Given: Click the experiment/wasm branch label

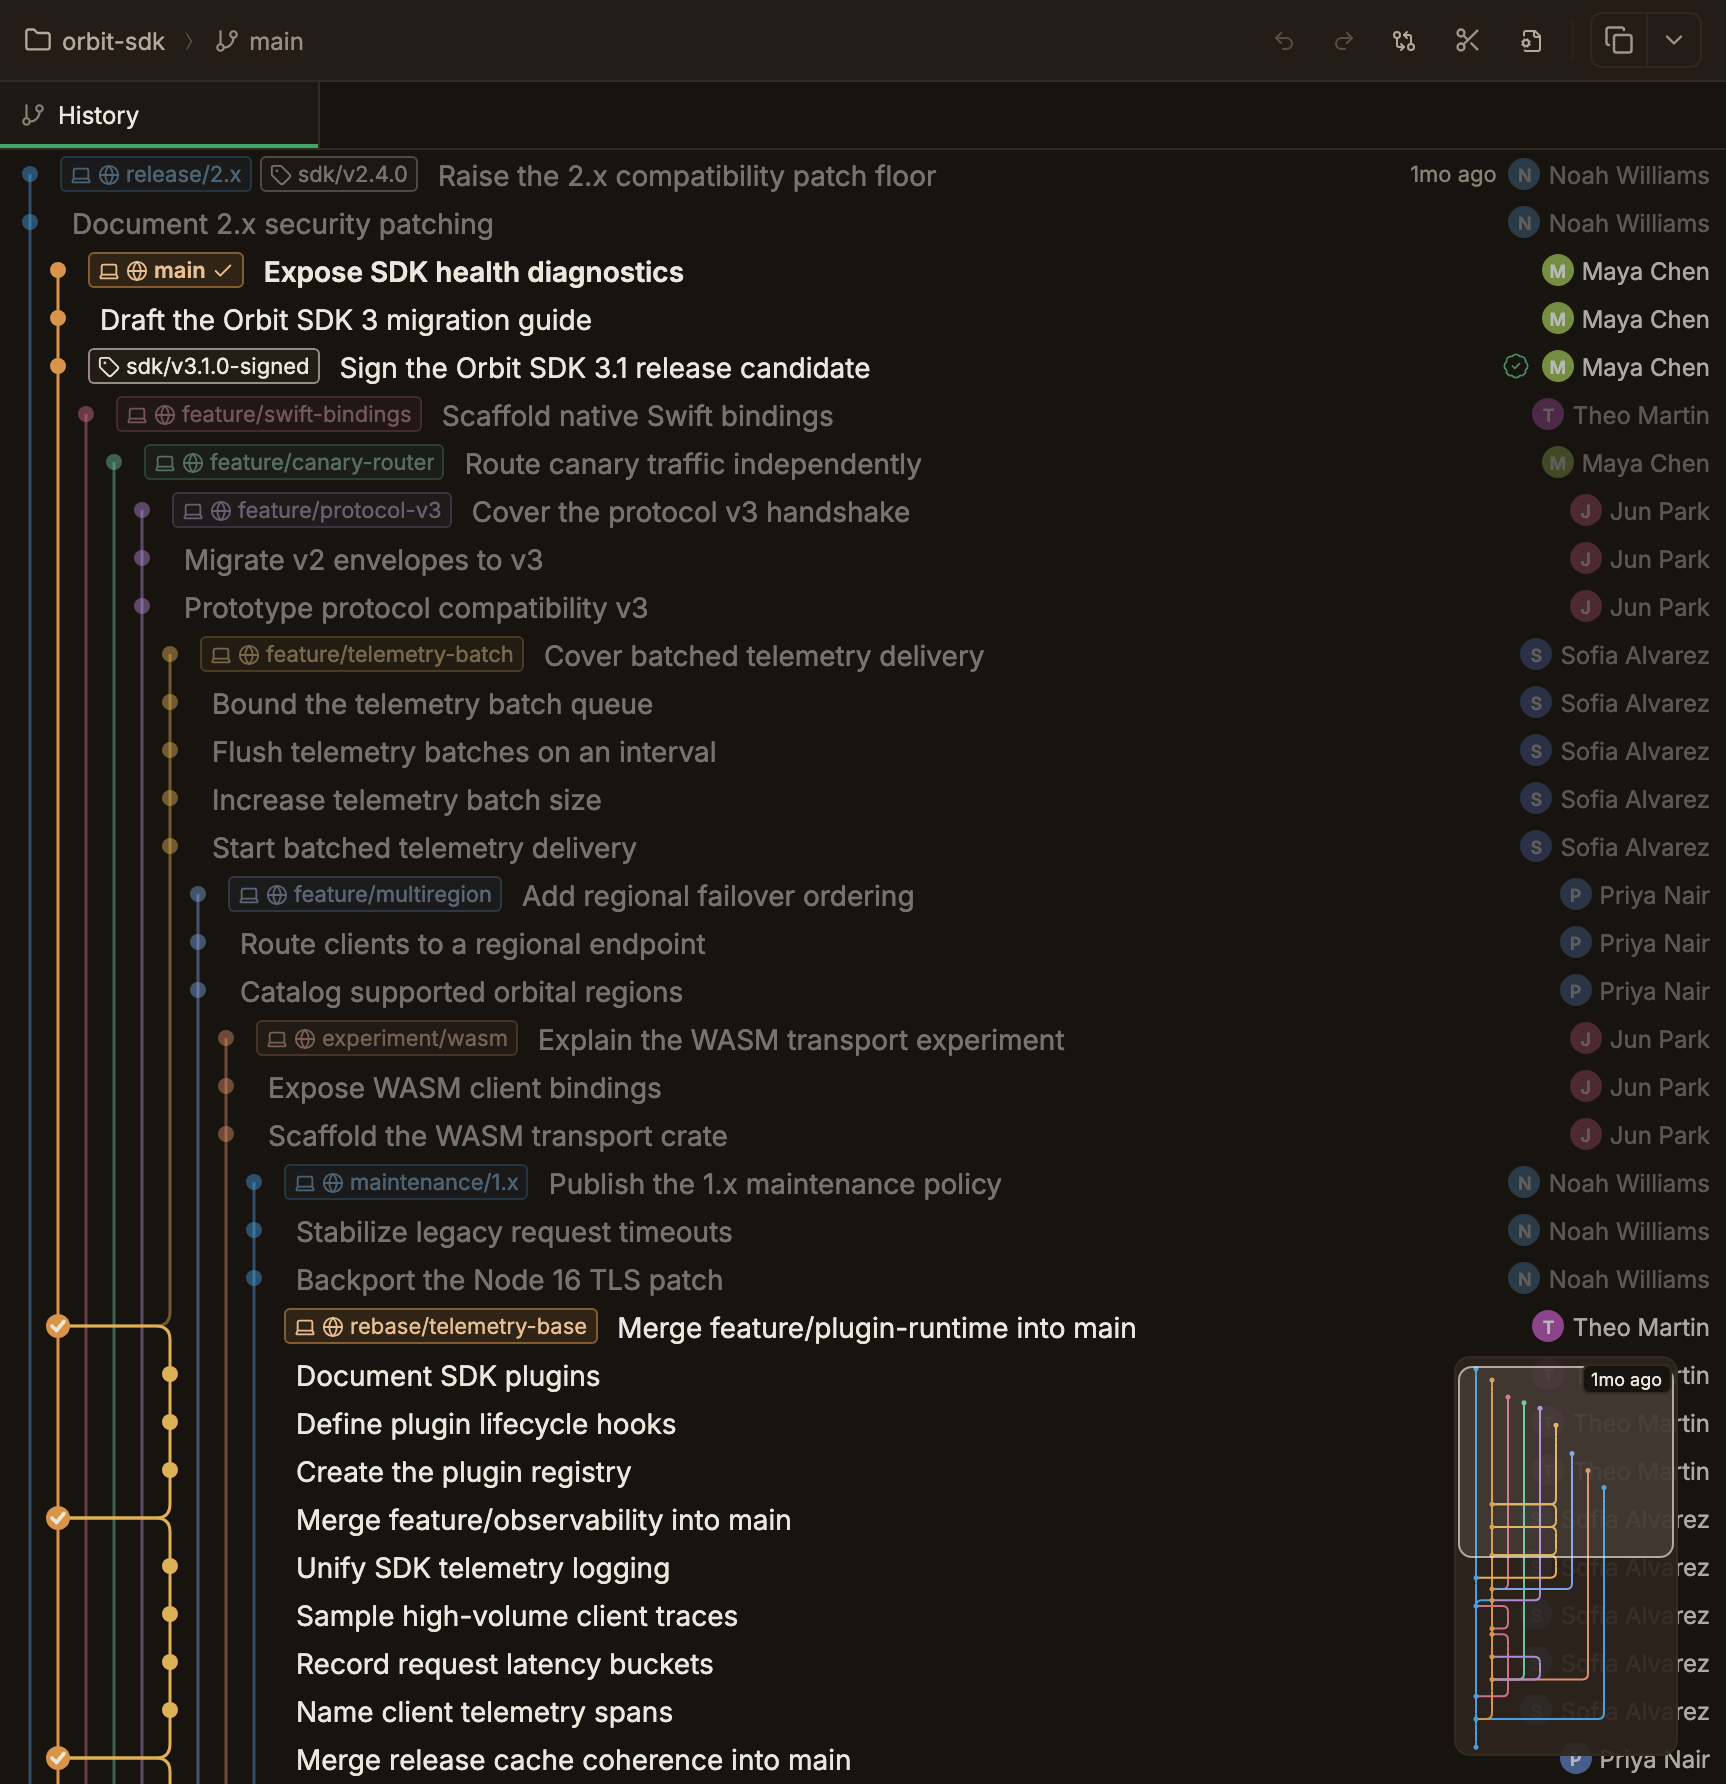Looking at the screenshot, I should pos(387,1038).
